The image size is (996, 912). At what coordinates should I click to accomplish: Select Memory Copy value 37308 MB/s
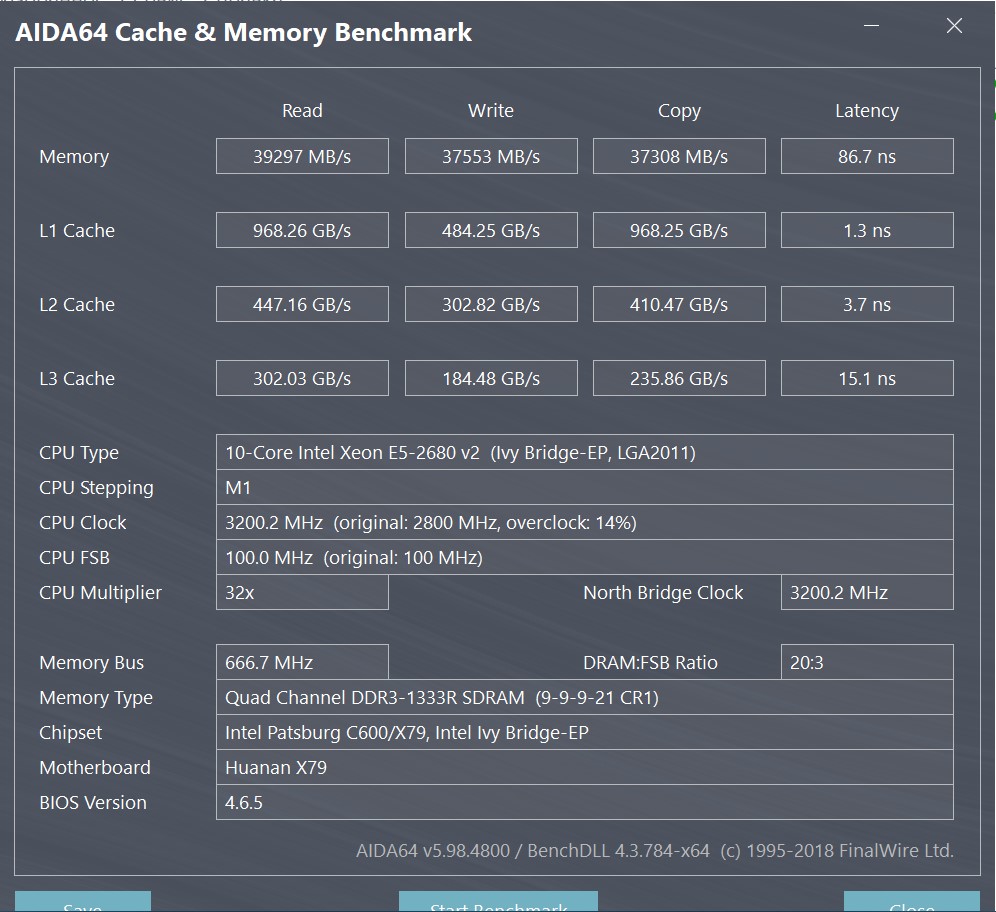[679, 156]
